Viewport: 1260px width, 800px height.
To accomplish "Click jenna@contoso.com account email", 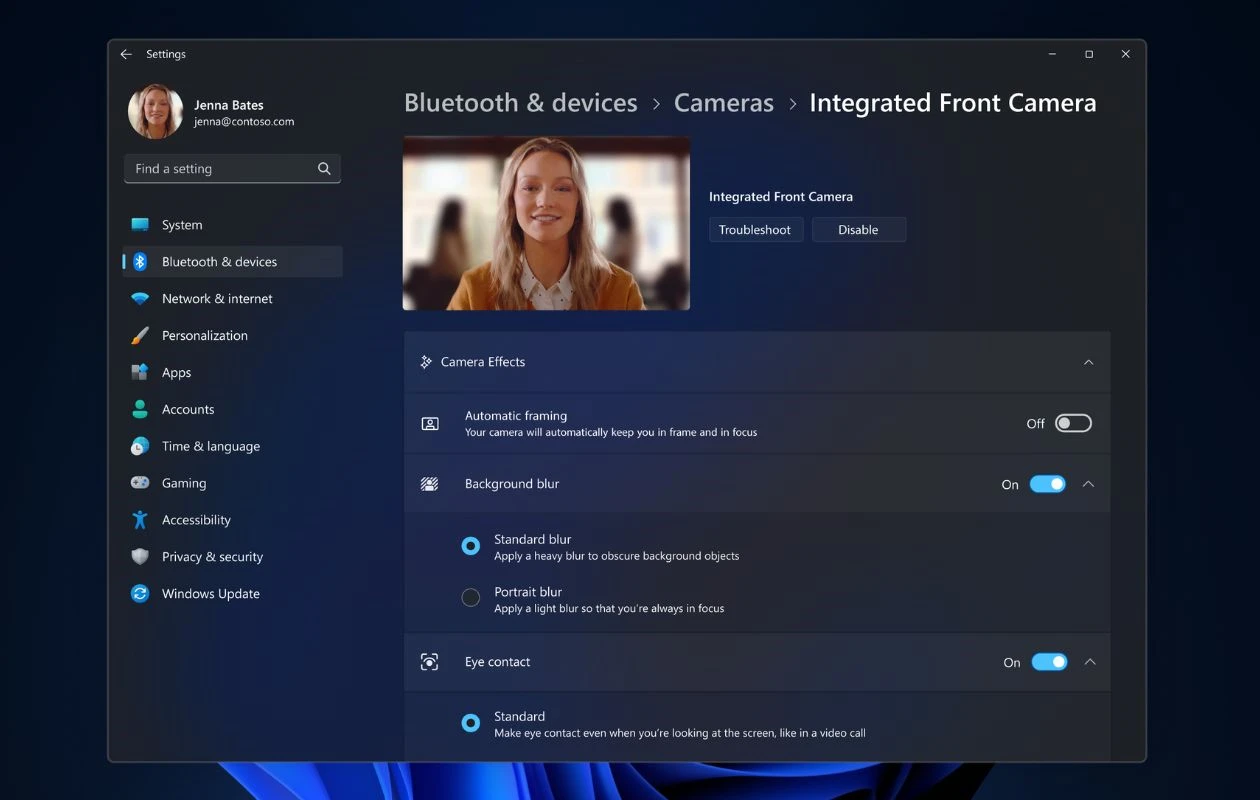I will [x=244, y=122].
